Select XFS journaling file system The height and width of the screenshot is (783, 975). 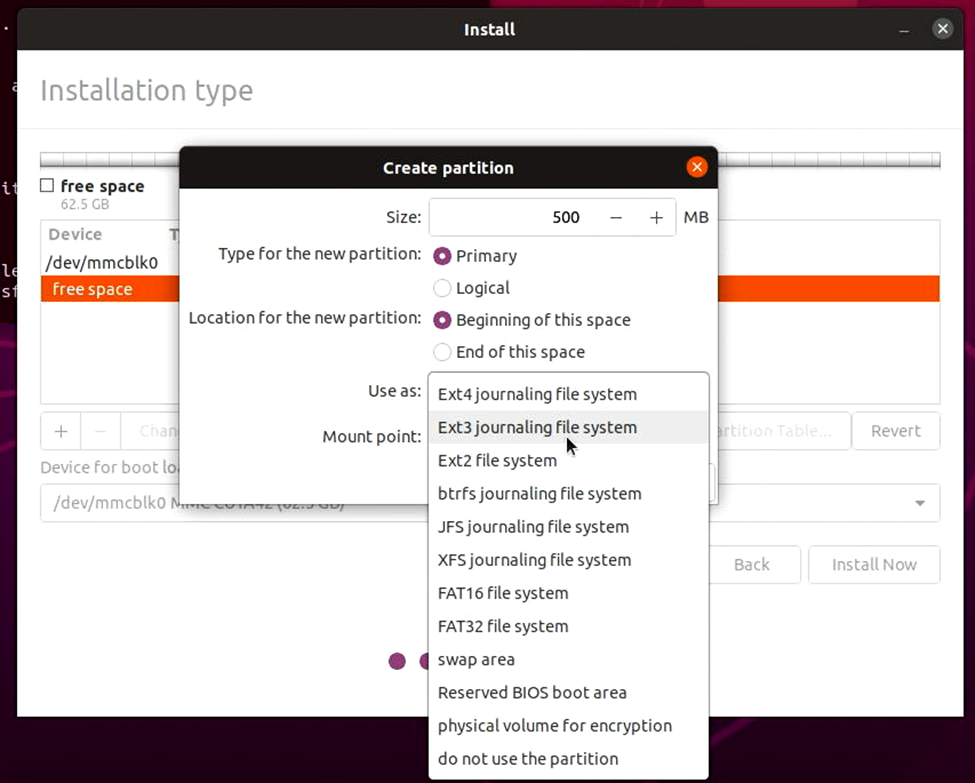(x=568, y=560)
